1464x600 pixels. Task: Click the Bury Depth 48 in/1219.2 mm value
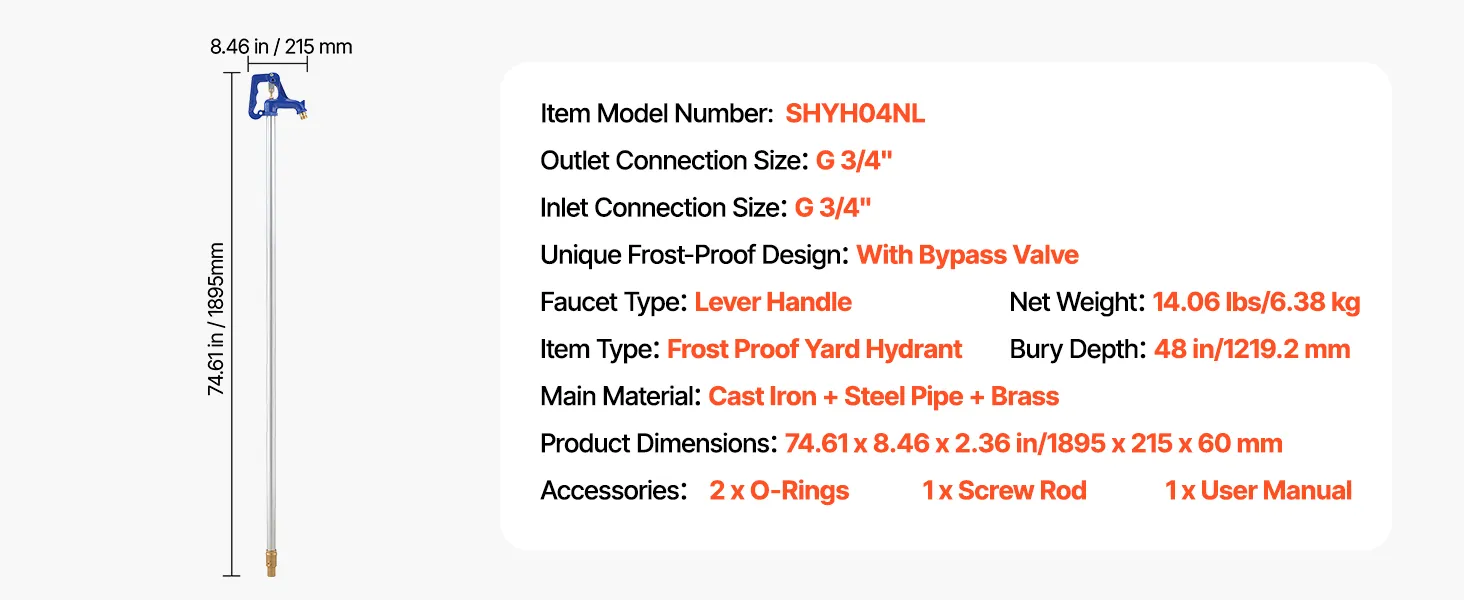point(1252,349)
